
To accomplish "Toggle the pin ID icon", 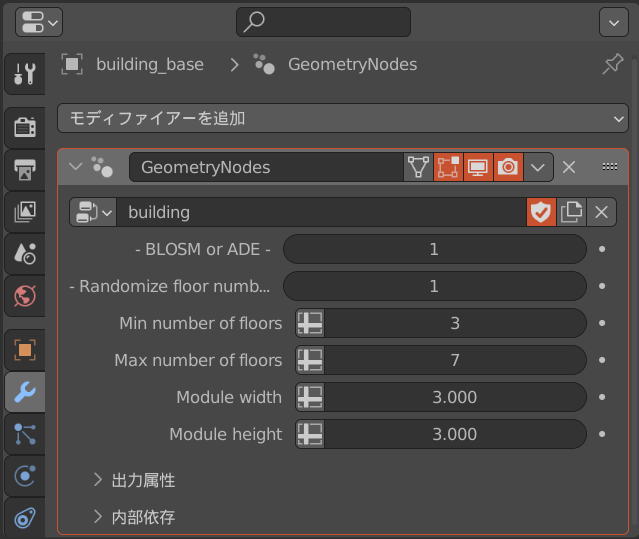I will [x=613, y=64].
